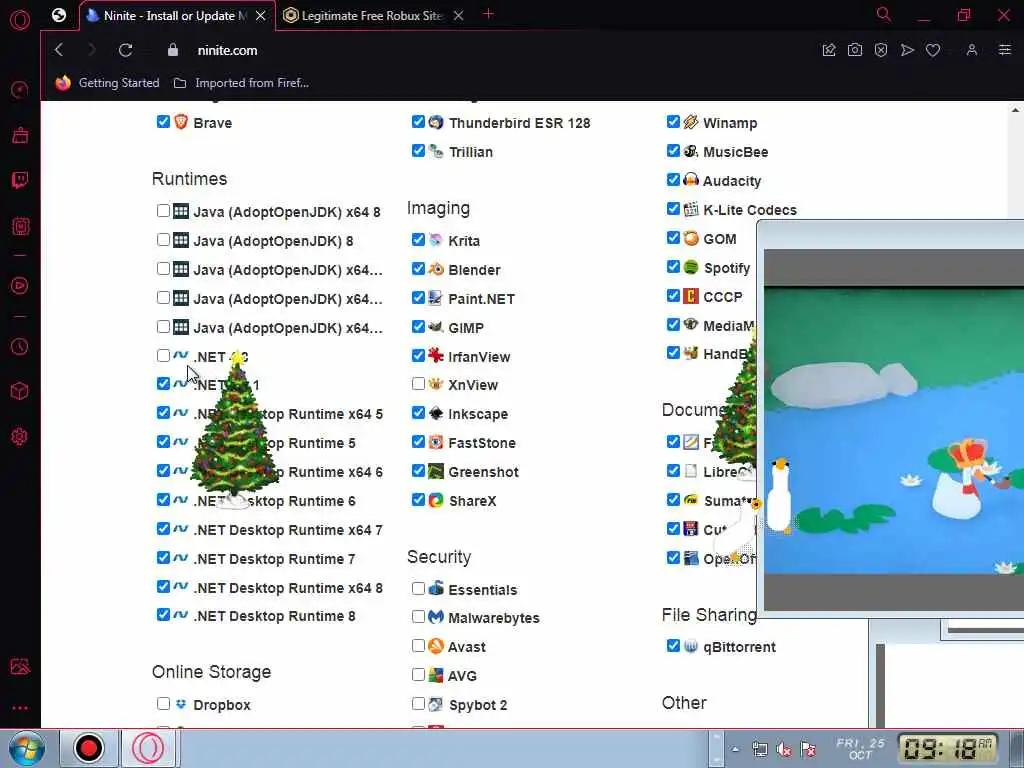The width and height of the screenshot is (1024, 768).
Task: Uncheck the Brave checkbox
Action: 163,121
